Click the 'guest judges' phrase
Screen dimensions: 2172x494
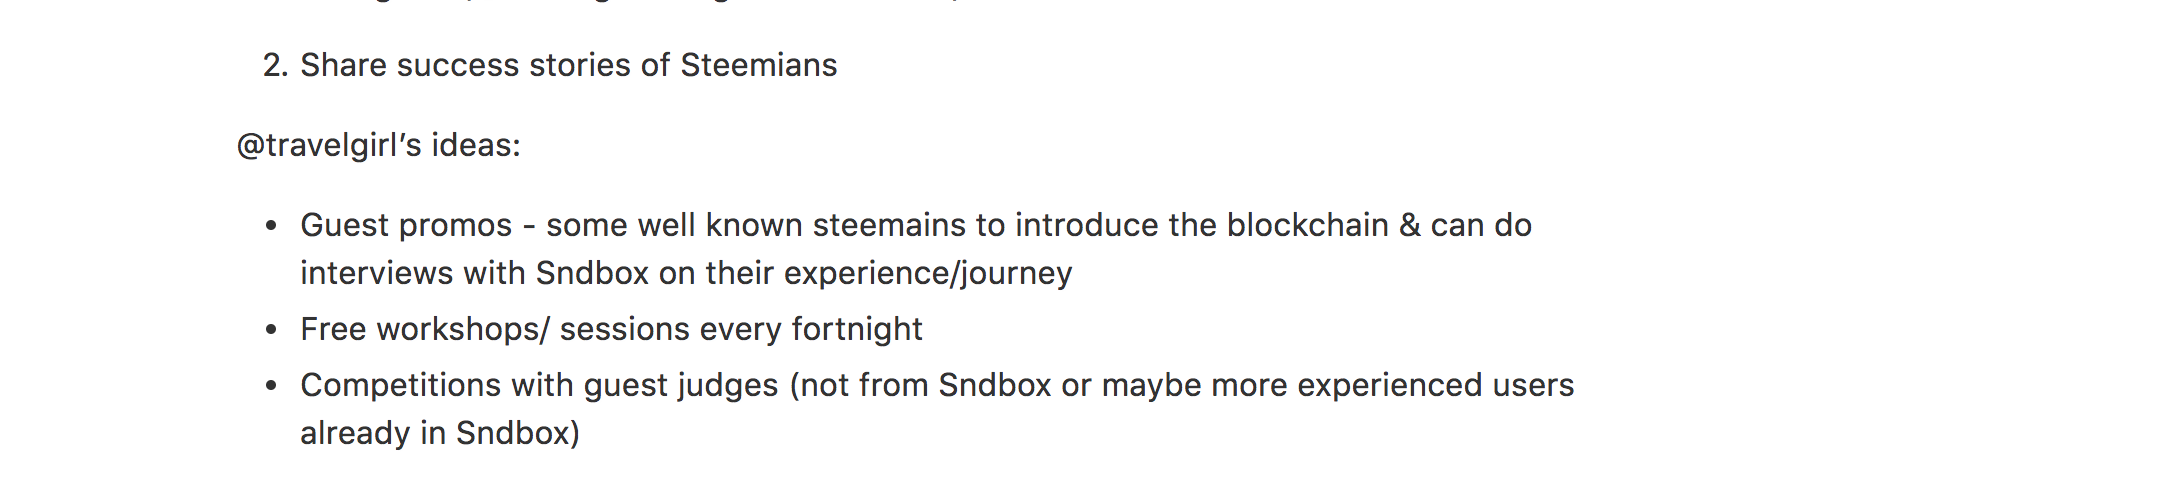click(x=681, y=386)
